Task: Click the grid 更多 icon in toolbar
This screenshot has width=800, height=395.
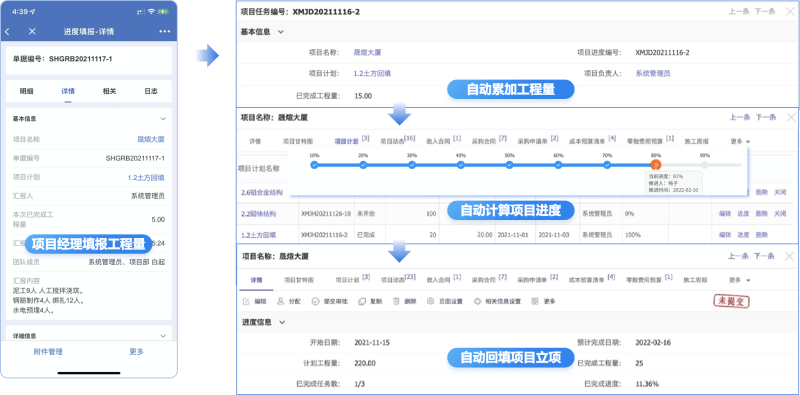Action: point(535,302)
